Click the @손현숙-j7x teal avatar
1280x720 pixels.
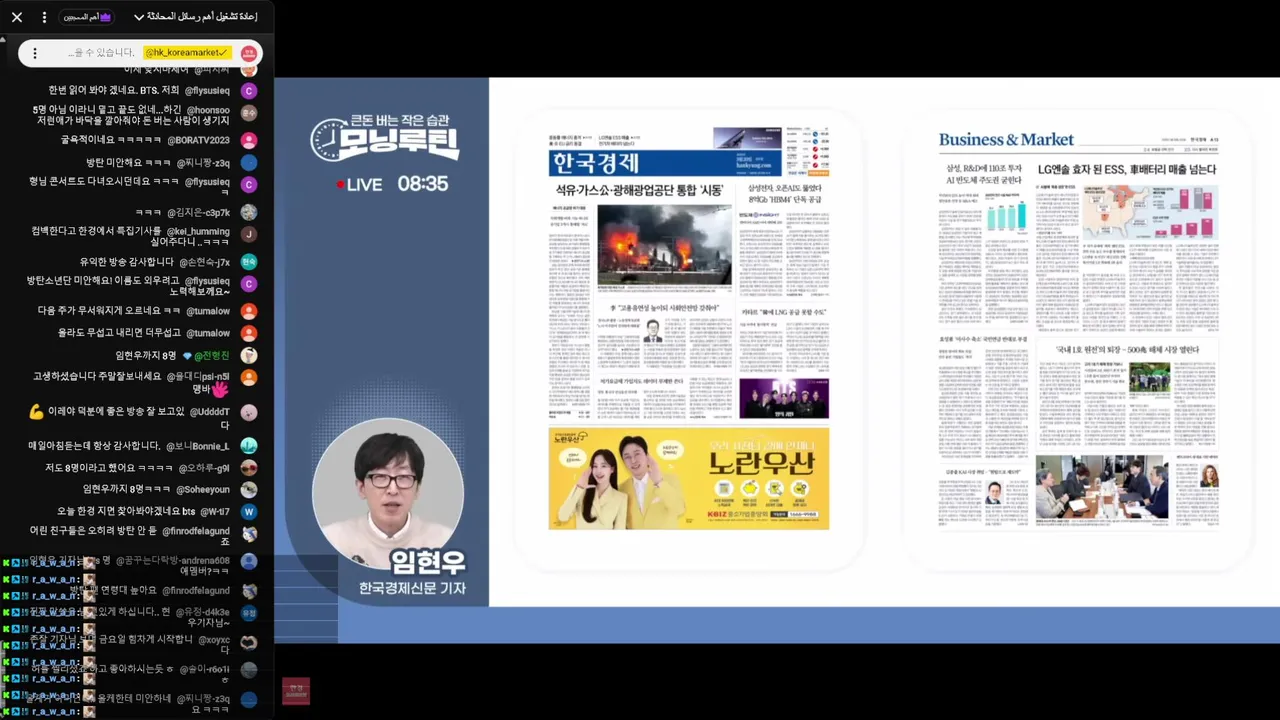pos(249,262)
